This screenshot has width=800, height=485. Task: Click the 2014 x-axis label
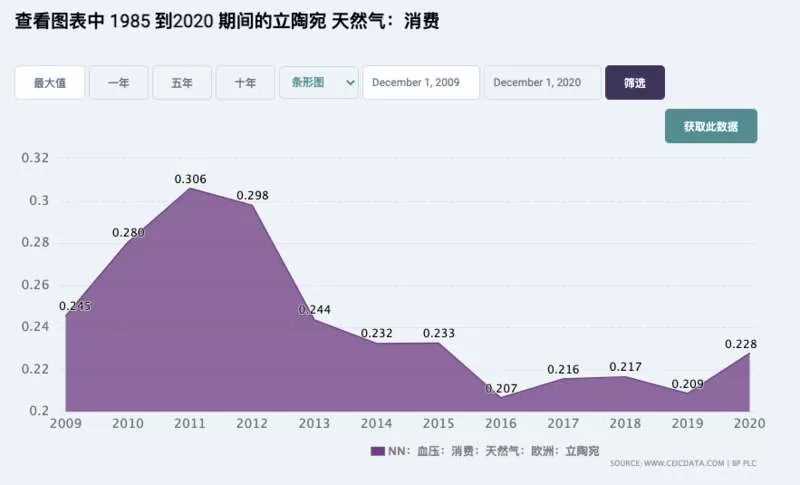pyautogui.click(x=377, y=423)
